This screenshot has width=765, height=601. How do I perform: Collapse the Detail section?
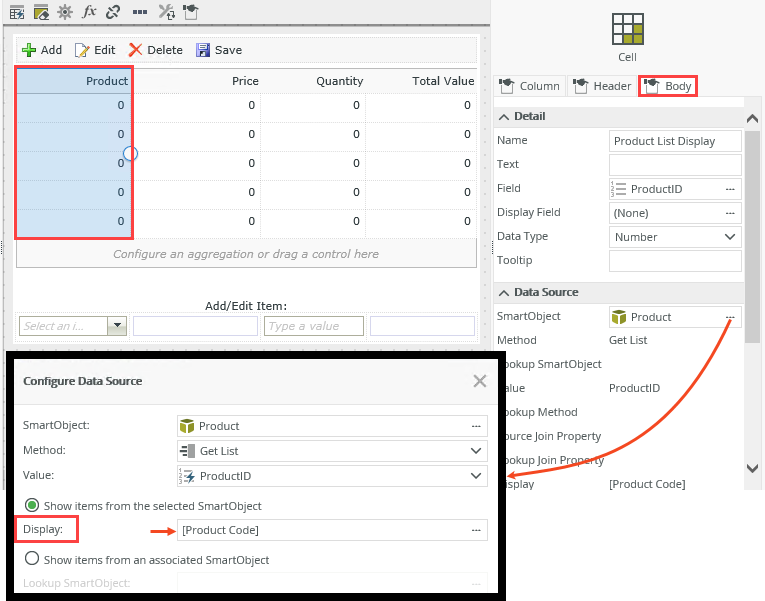click(x=504, y=117)
